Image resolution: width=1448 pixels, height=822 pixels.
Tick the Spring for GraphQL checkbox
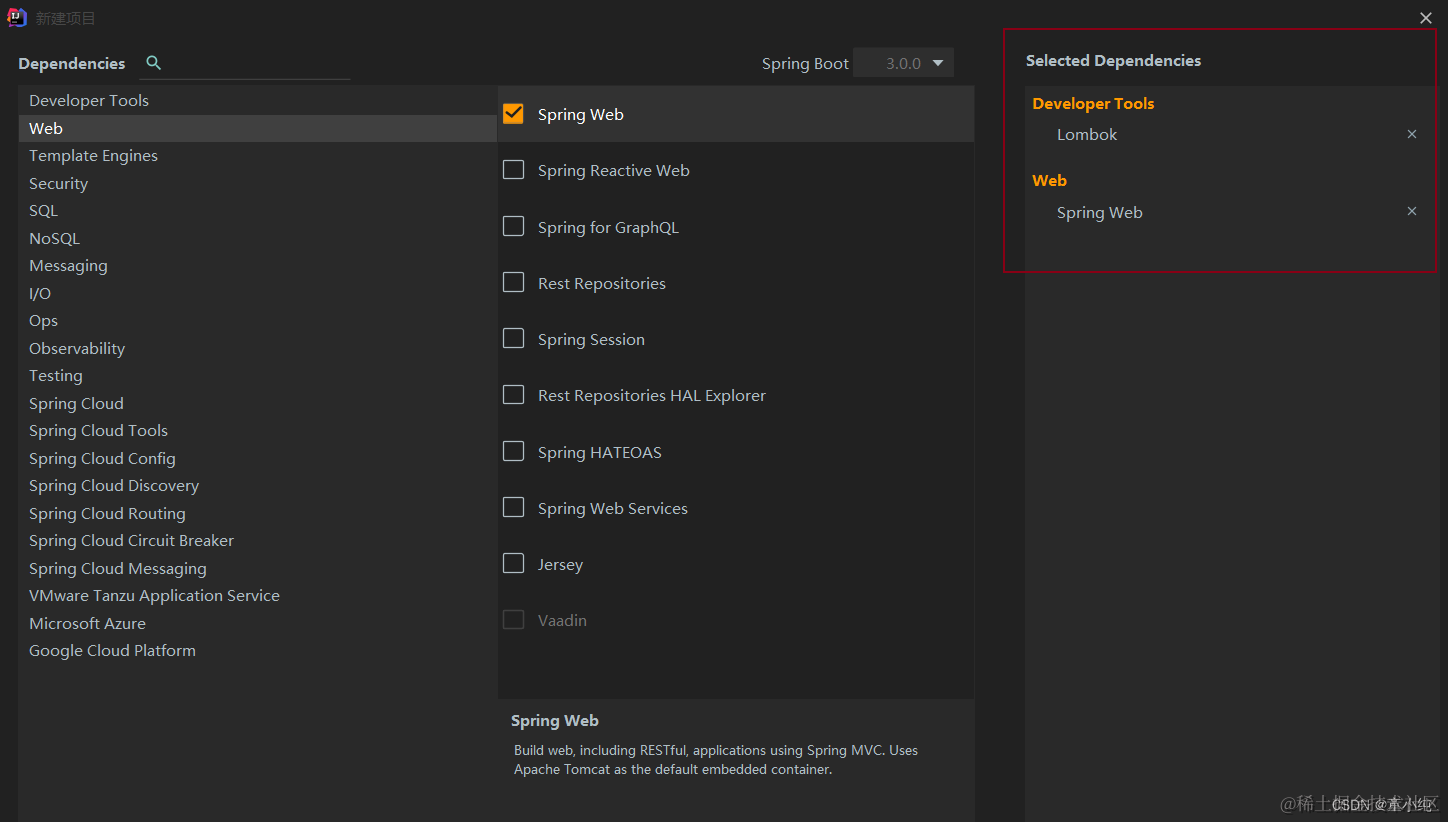[x=514, y=226]
